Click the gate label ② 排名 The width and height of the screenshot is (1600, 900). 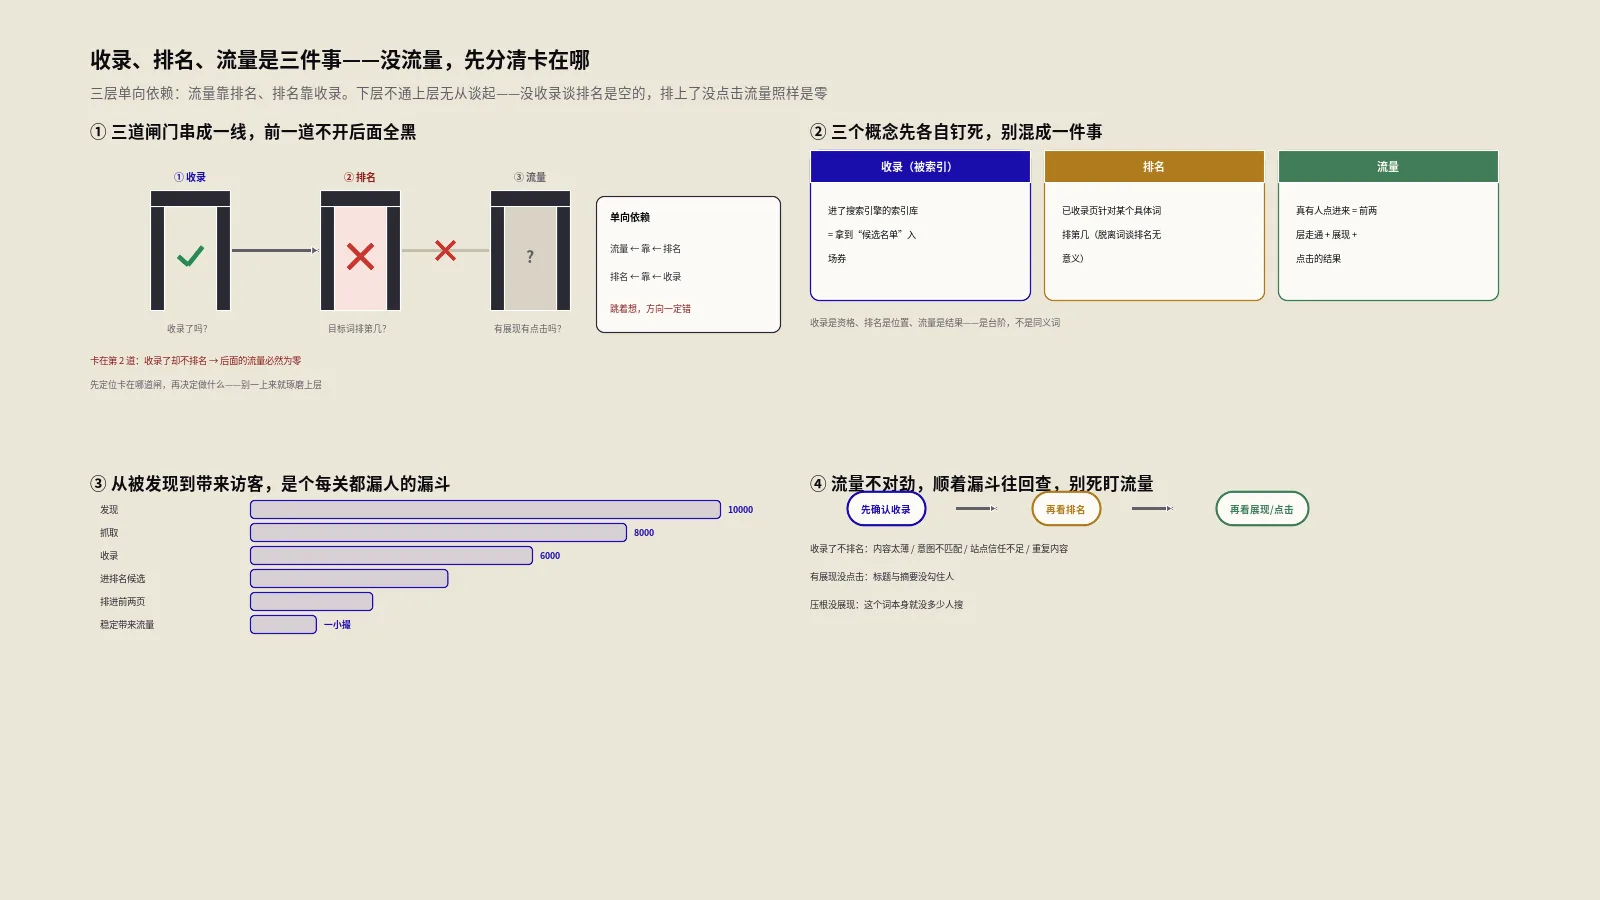coord(360,177)
